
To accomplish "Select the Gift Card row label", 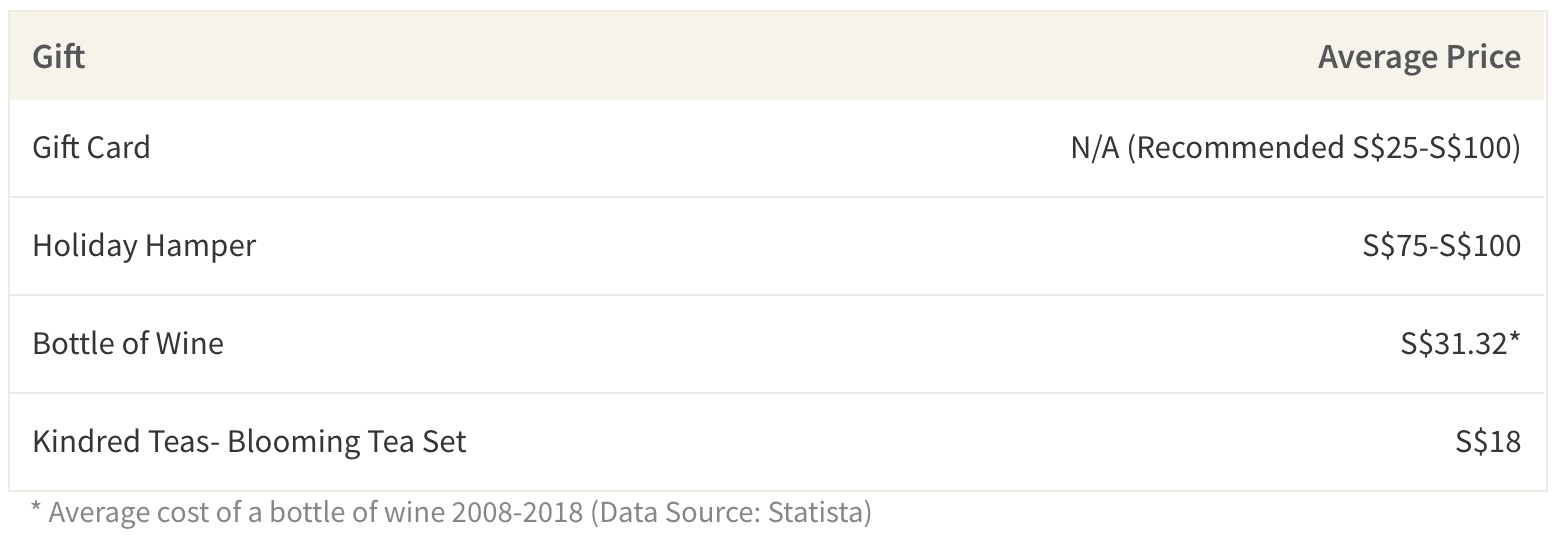I will tap(91, 147).
